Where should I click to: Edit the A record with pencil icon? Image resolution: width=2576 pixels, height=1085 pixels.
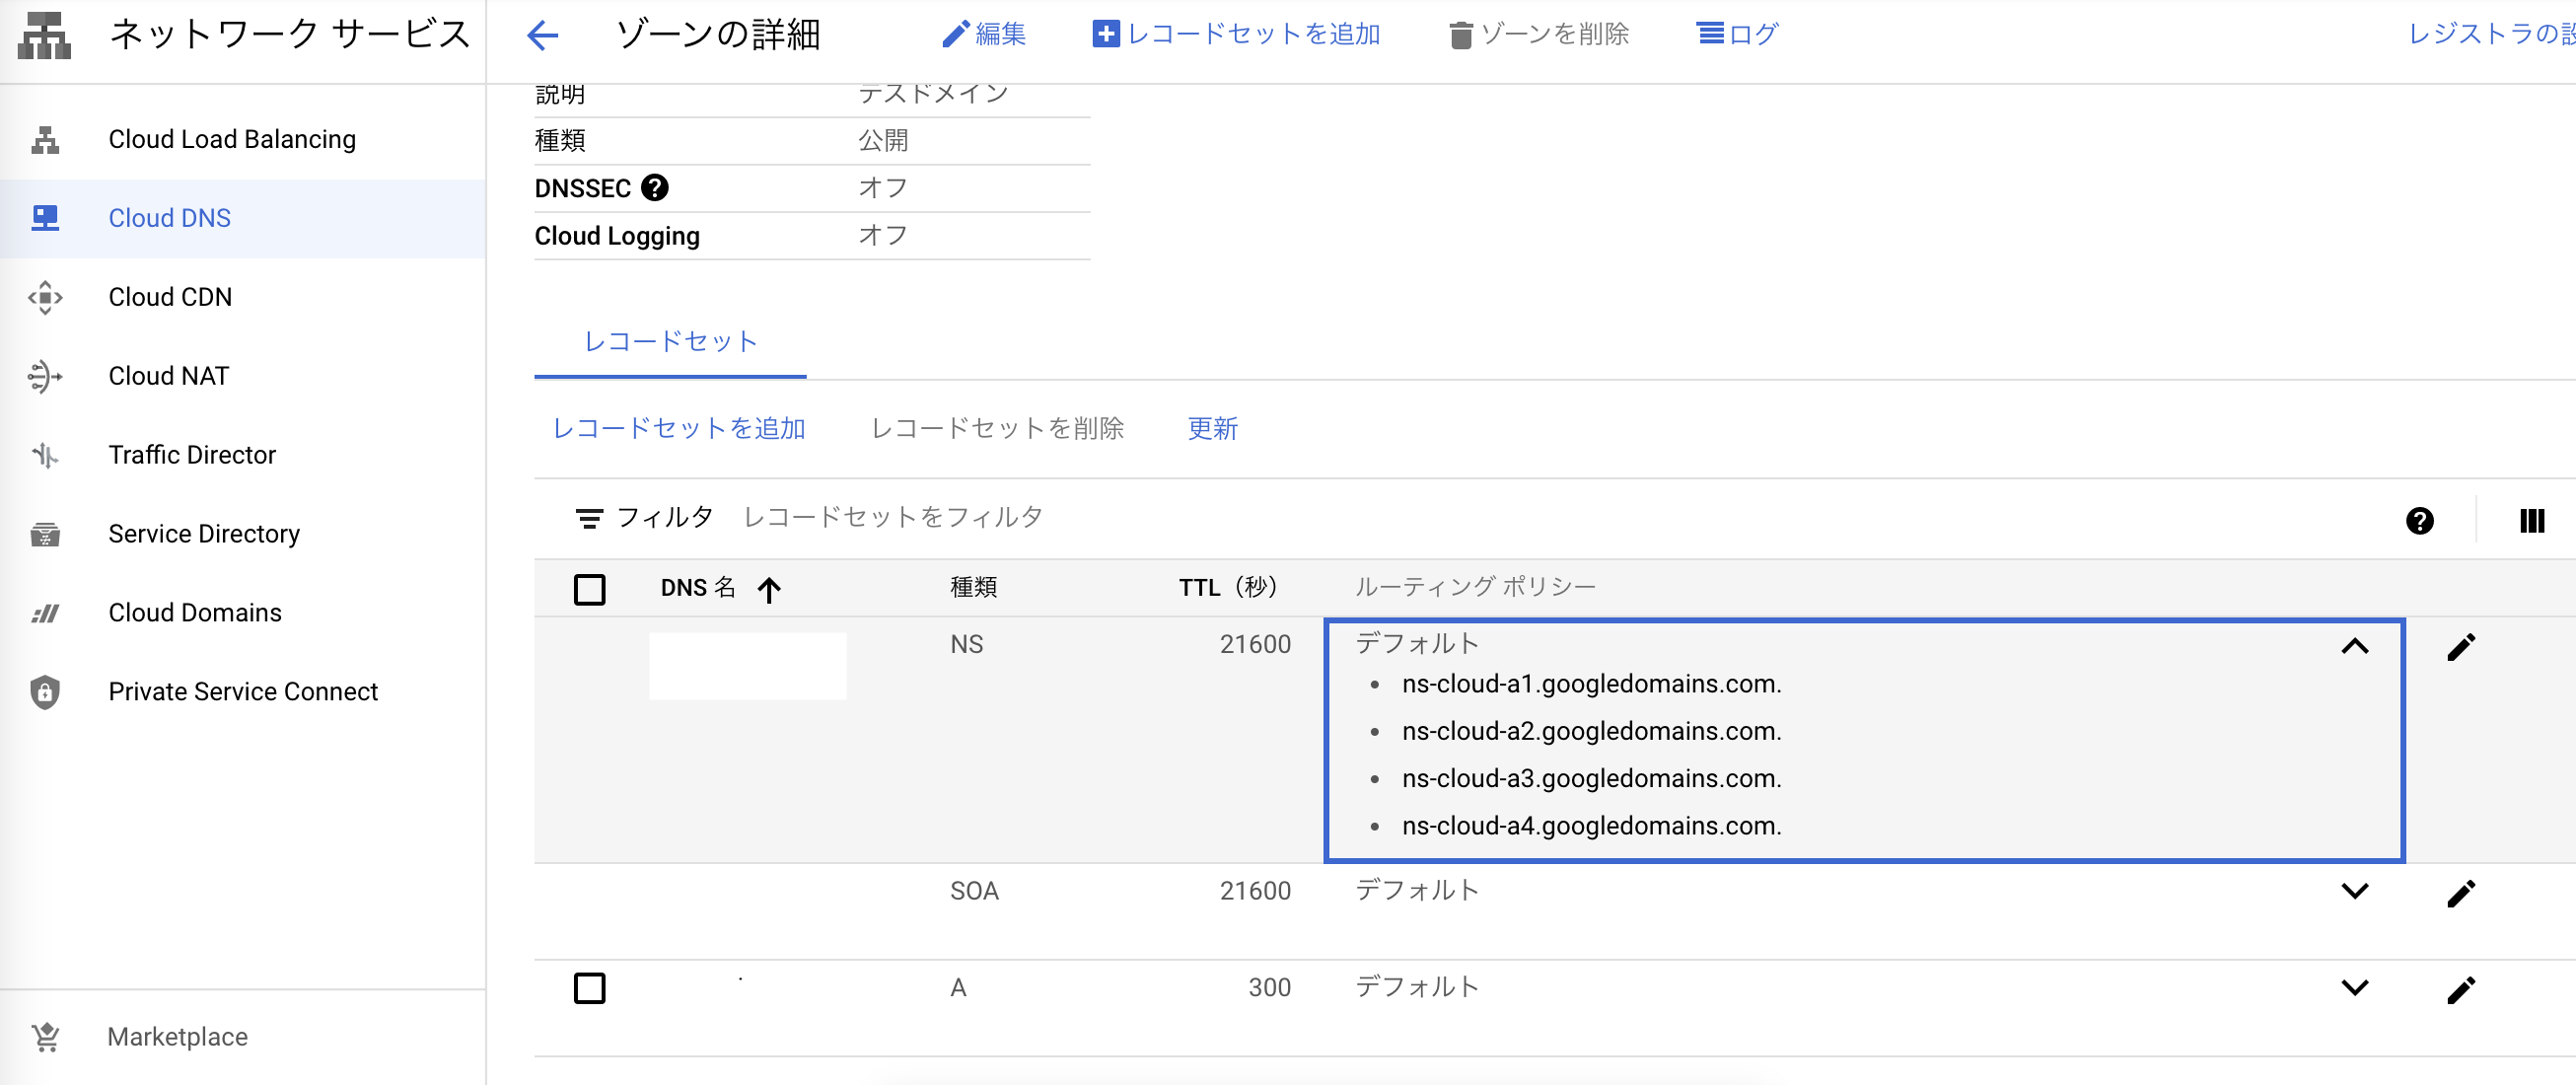pyautogui.click(x=2460, y=990)
